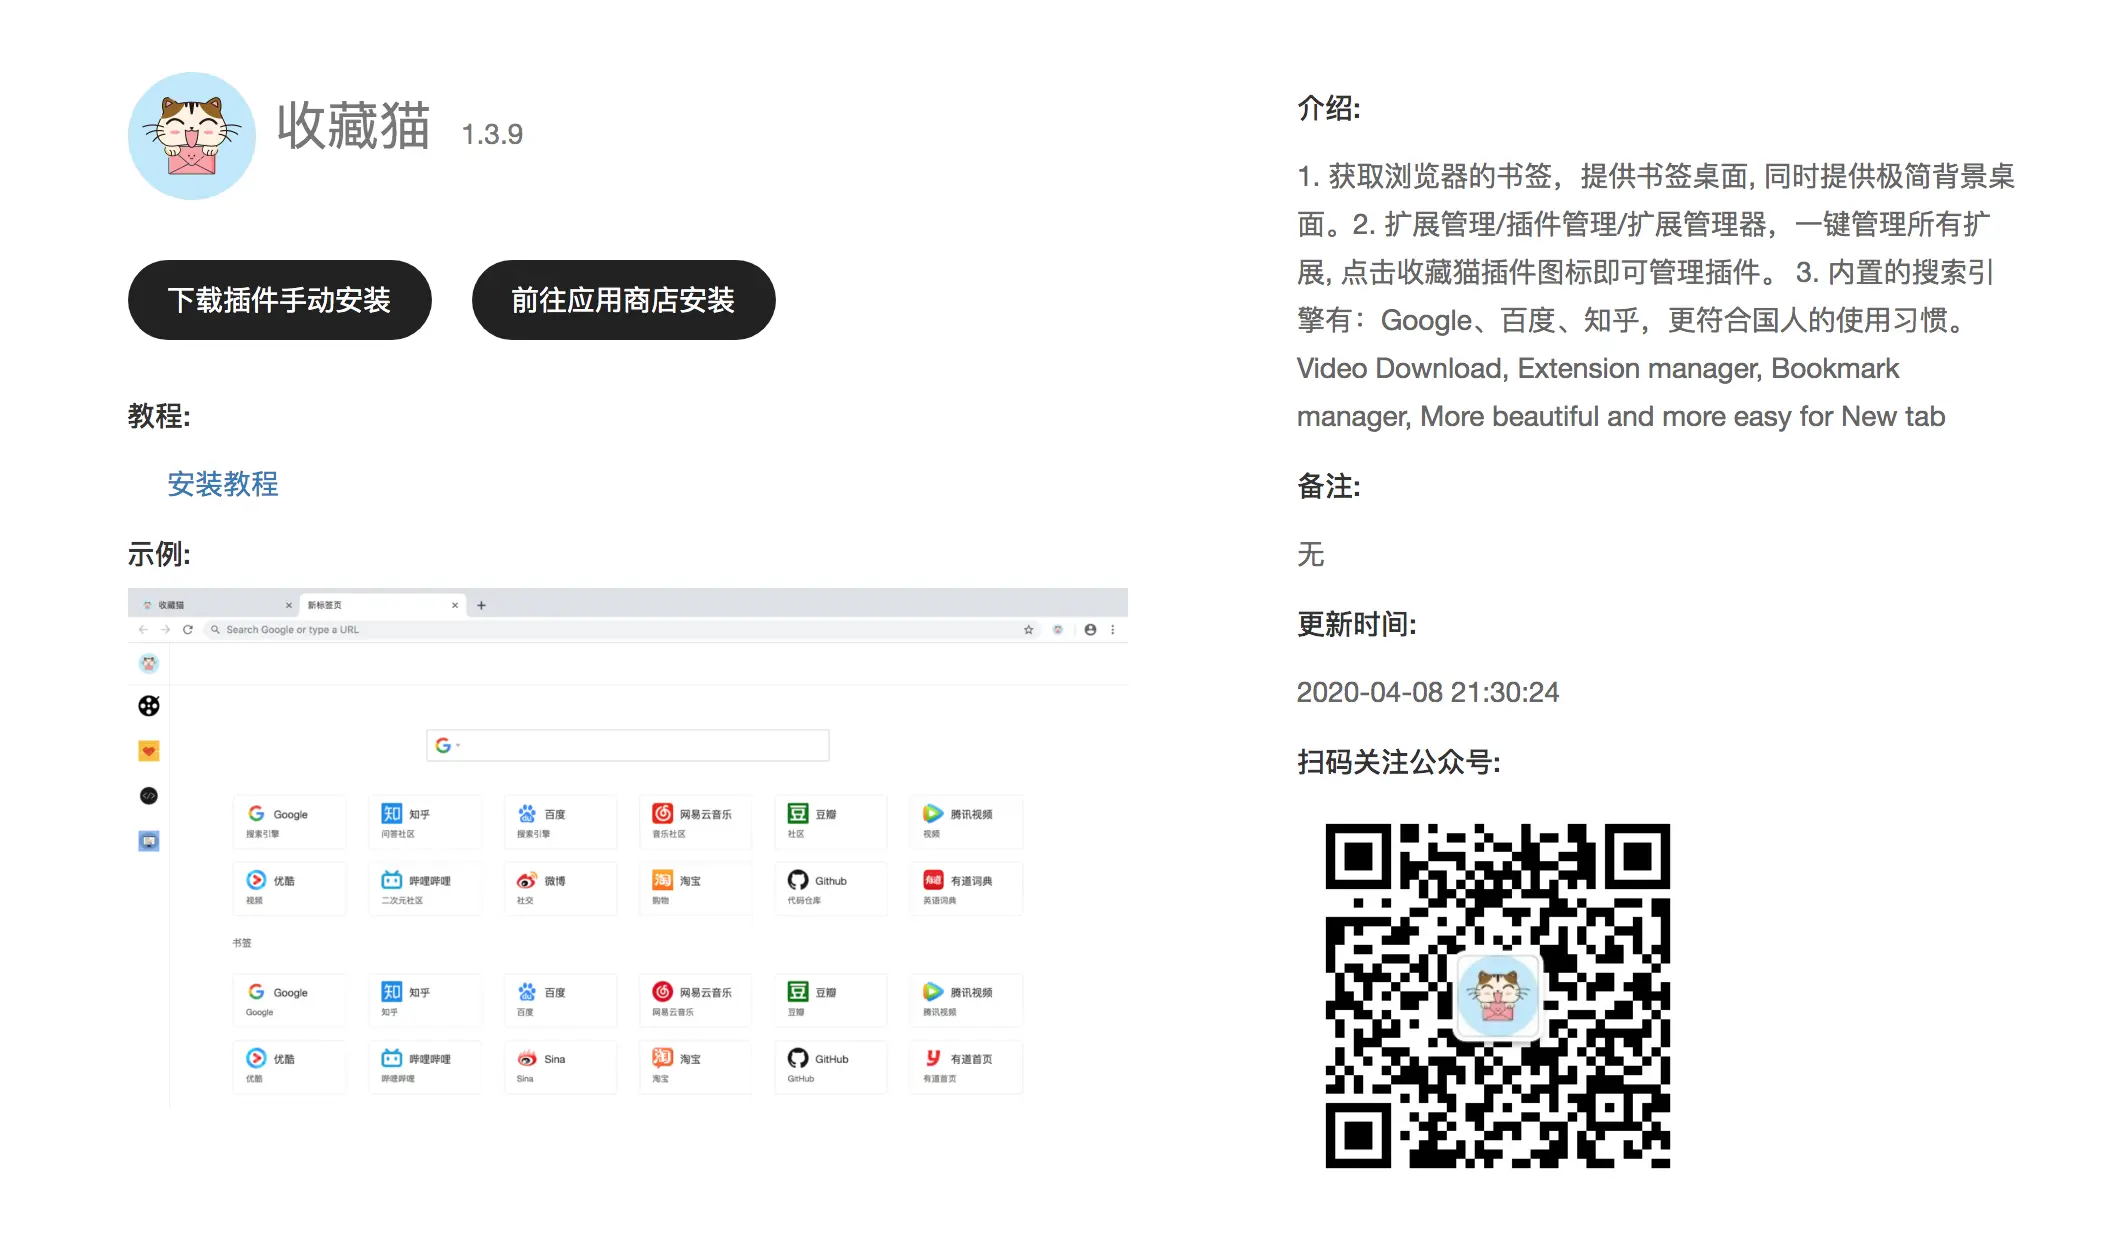2124x1260 pixels.
Task: Open the Google search engine dropdown in example
Action: [x=447, y=745]
